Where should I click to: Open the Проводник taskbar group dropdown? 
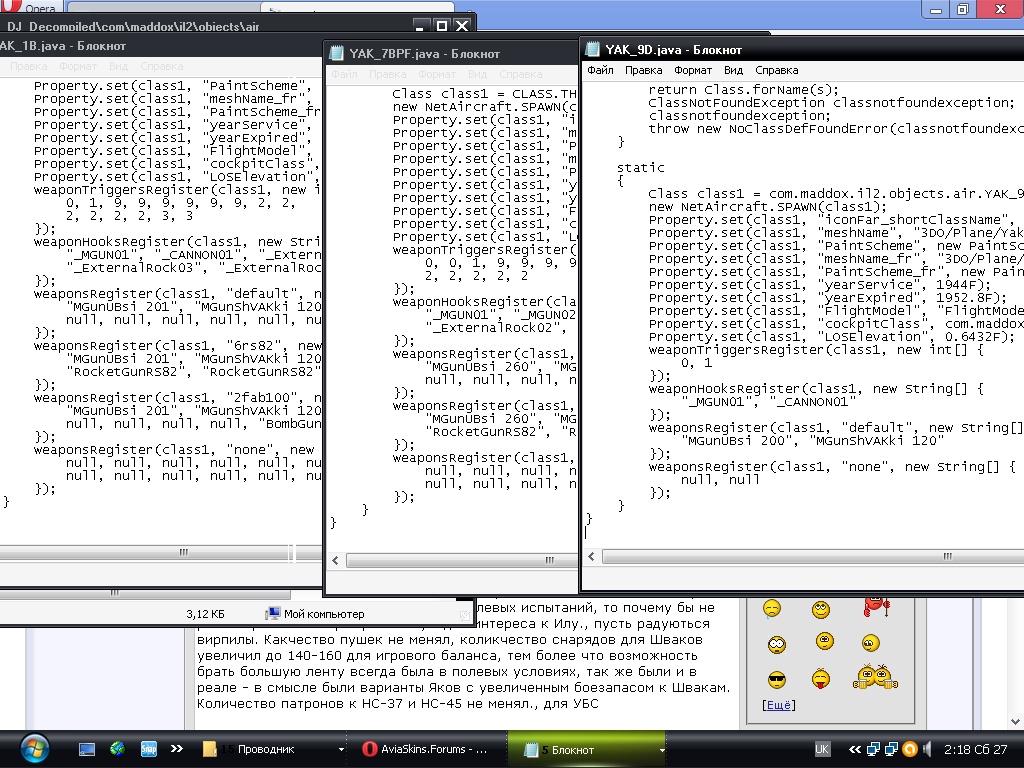click(341, 749)
